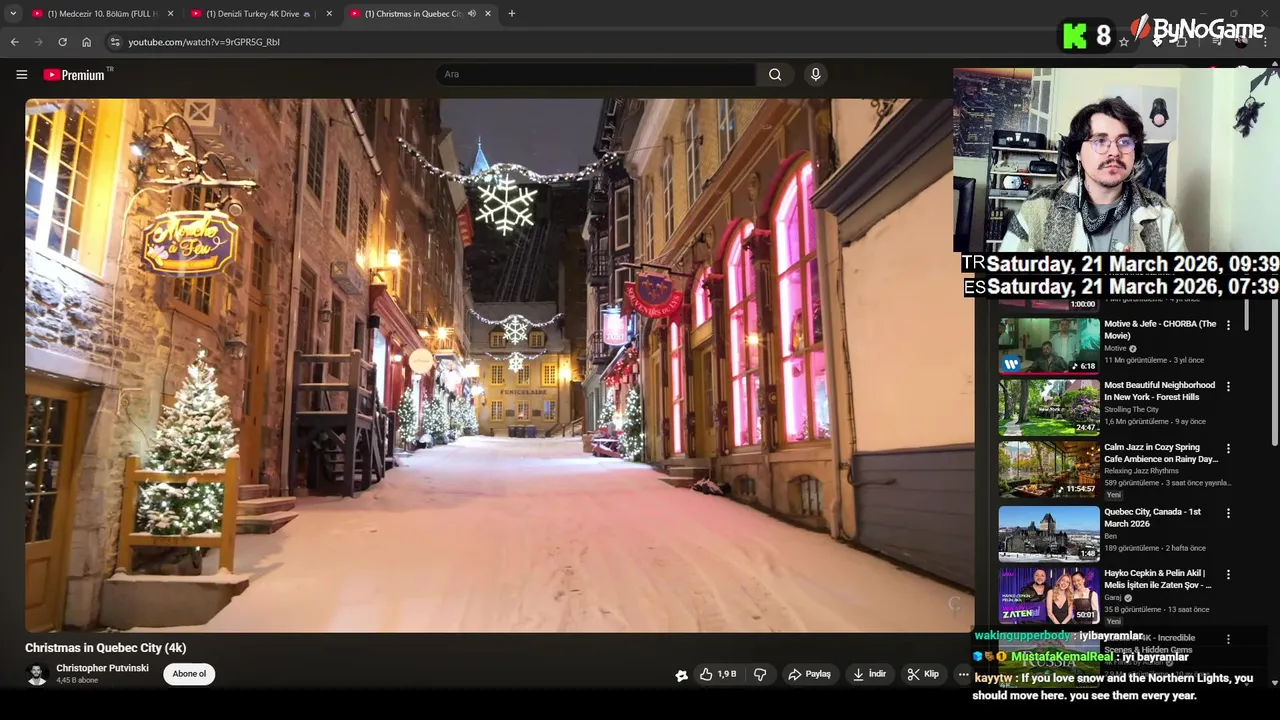Open Christopher Putvinski channel name link
The height and width of the screenshot is (720, 1280).
(102, 668)
